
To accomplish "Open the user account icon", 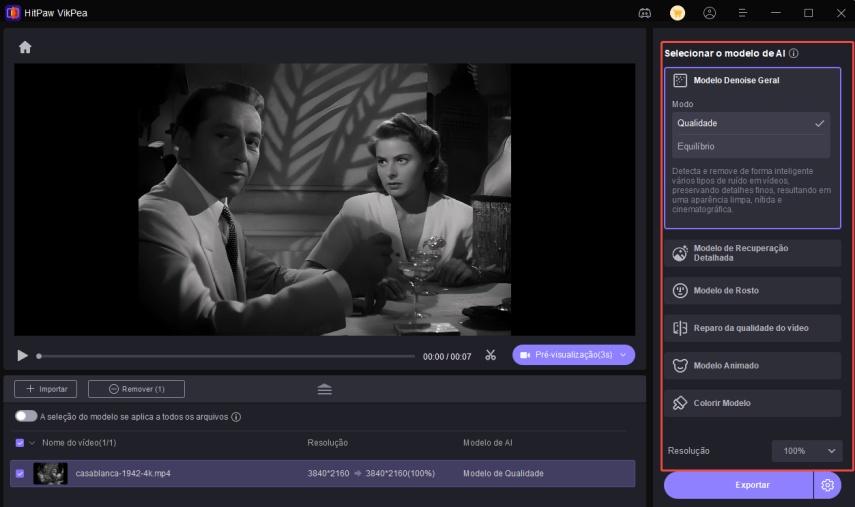I will tap(709, 13).
